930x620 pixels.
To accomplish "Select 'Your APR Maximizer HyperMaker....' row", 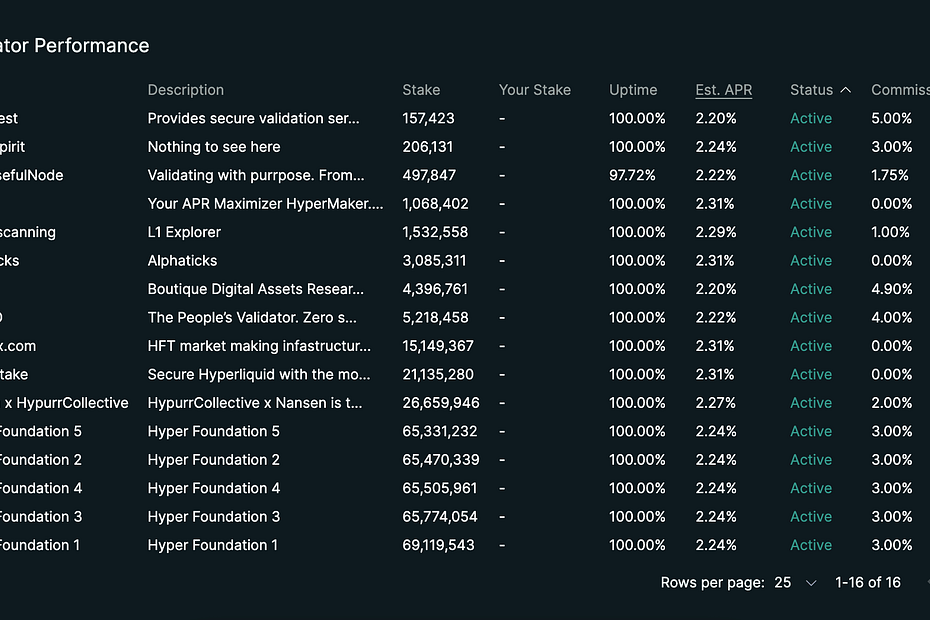I will pos(265,204).
